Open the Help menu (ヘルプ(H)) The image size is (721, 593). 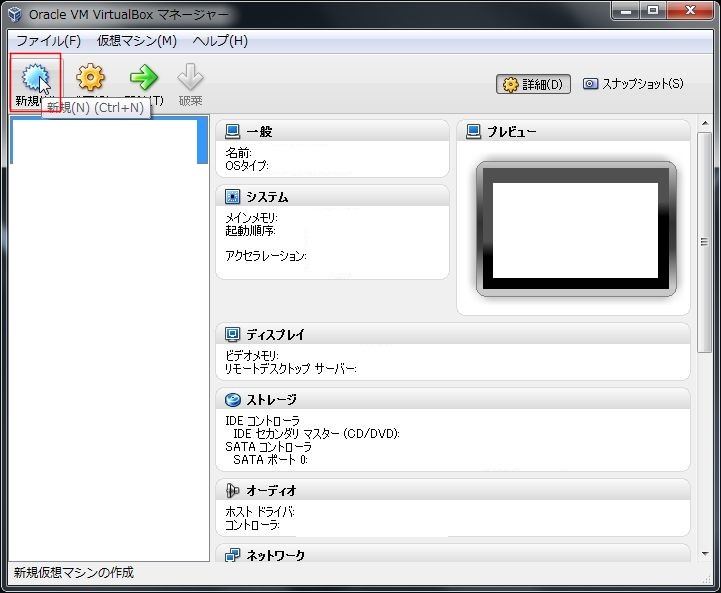pyautogui.click(x=220, y=41)
